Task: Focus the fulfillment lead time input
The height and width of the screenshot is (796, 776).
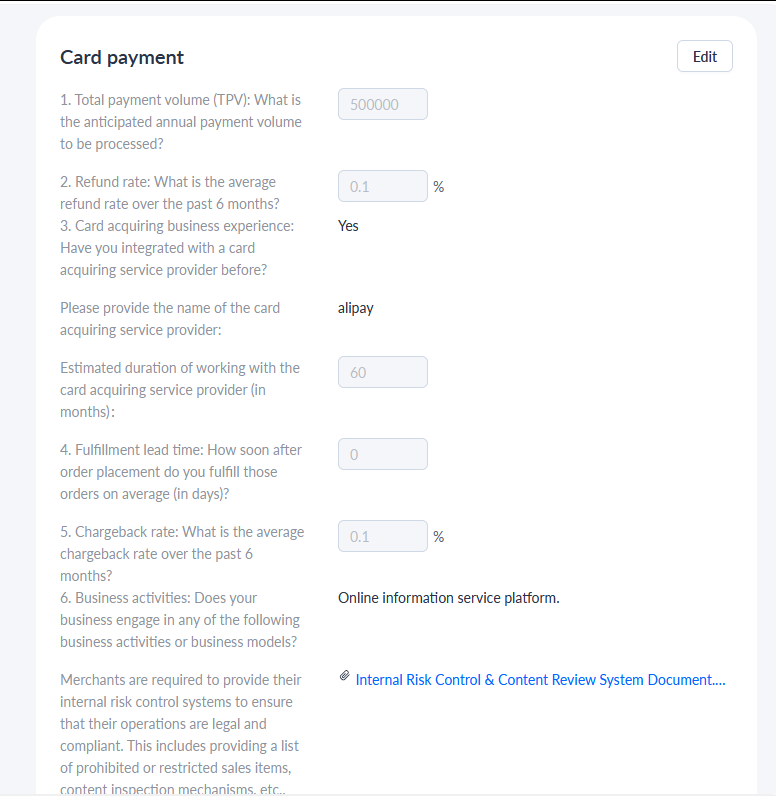Action: (x=383, y=454)
